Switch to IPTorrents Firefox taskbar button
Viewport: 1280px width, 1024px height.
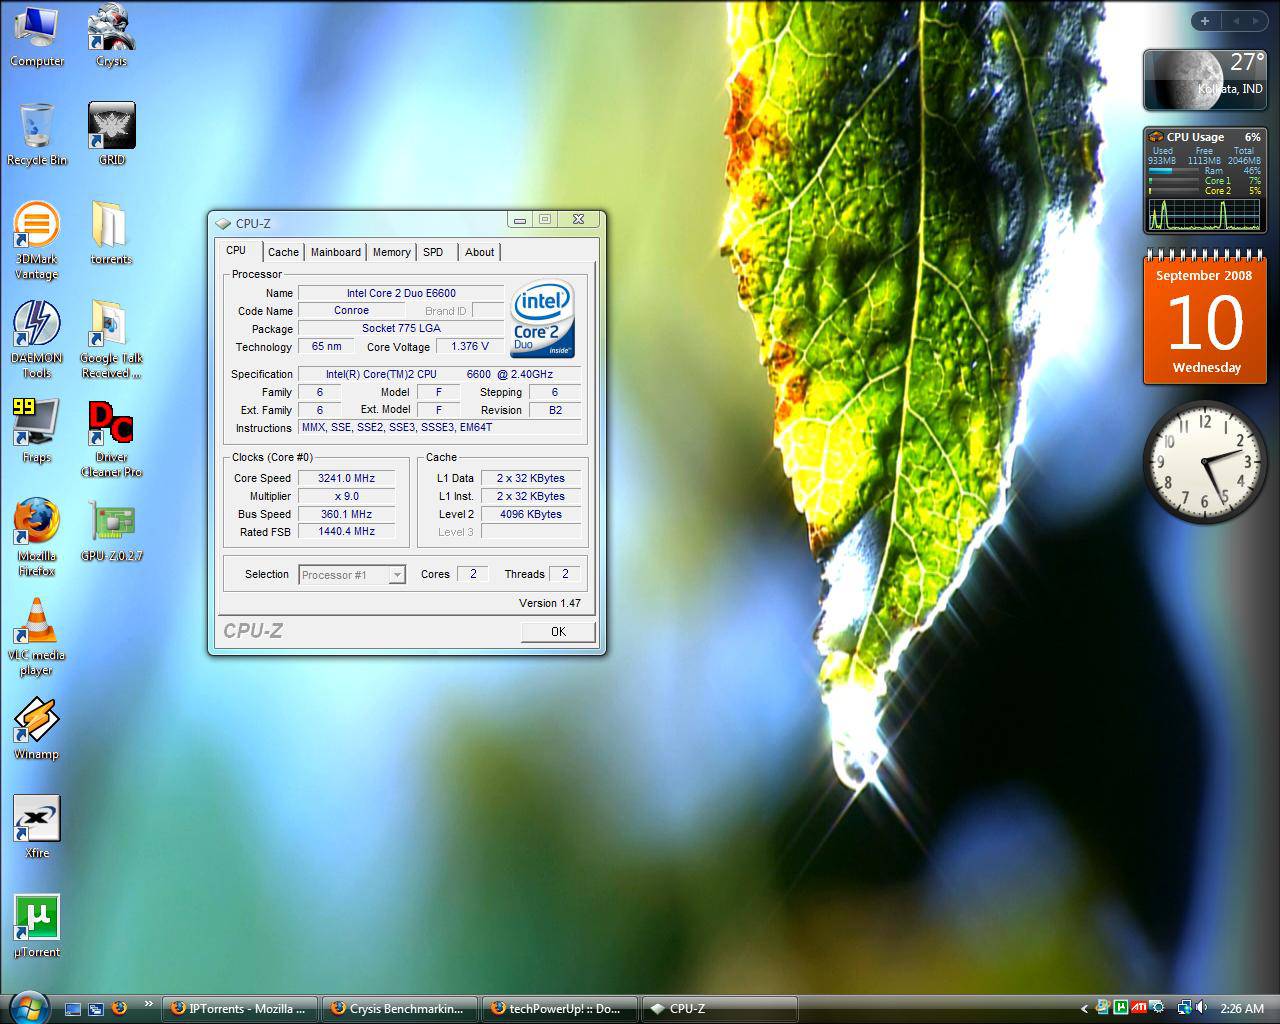tap(240, 1008)
